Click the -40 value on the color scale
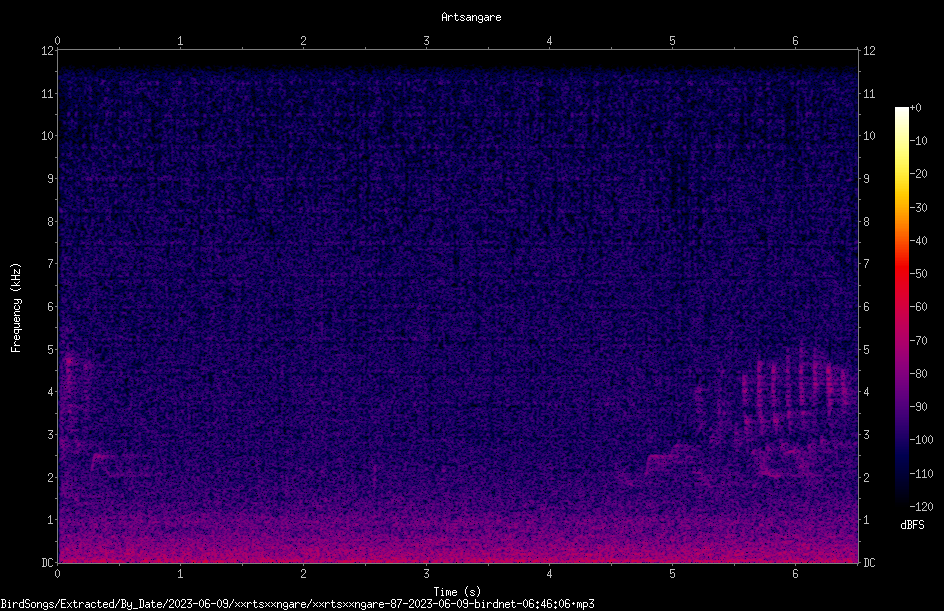 coord(919,241)
